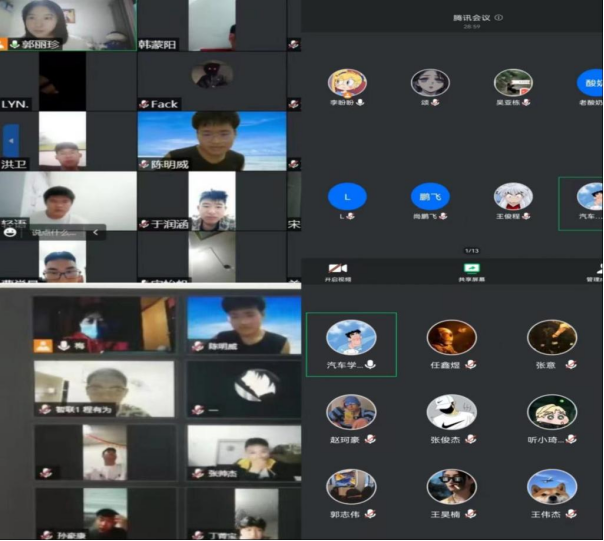
Task: Select 王昊楠's sunglasses avatar
Action: (451, 487)
